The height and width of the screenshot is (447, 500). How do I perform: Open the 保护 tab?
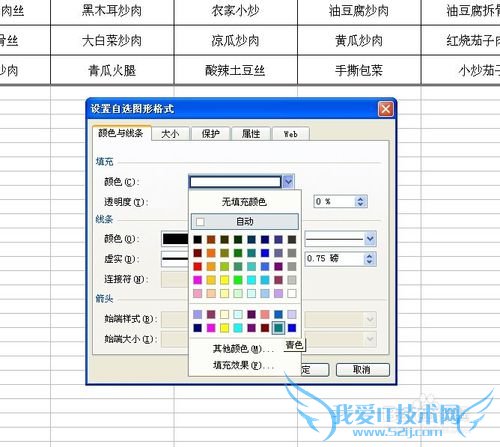(x=211, y=134)
